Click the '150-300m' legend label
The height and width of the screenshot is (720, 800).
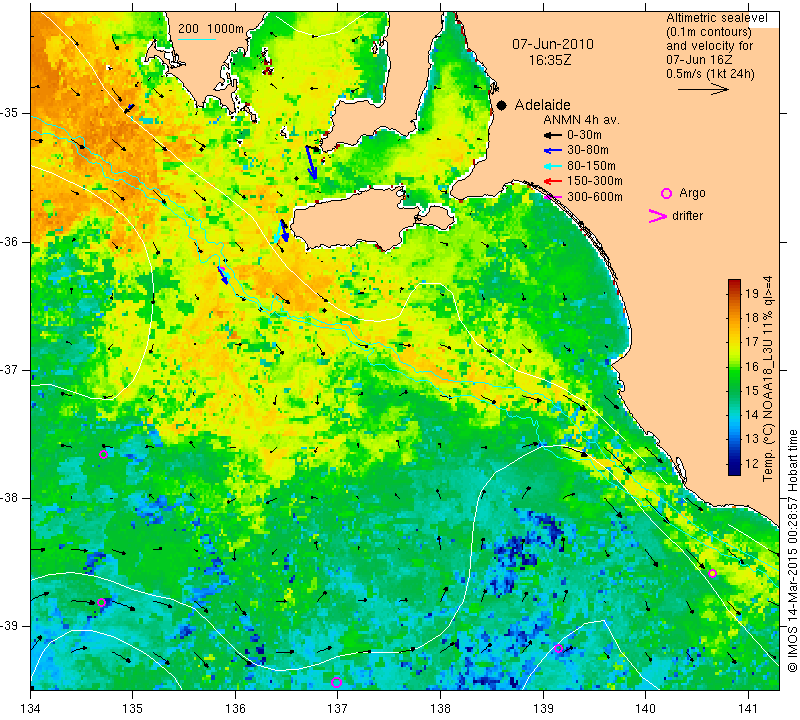point(595,181)
